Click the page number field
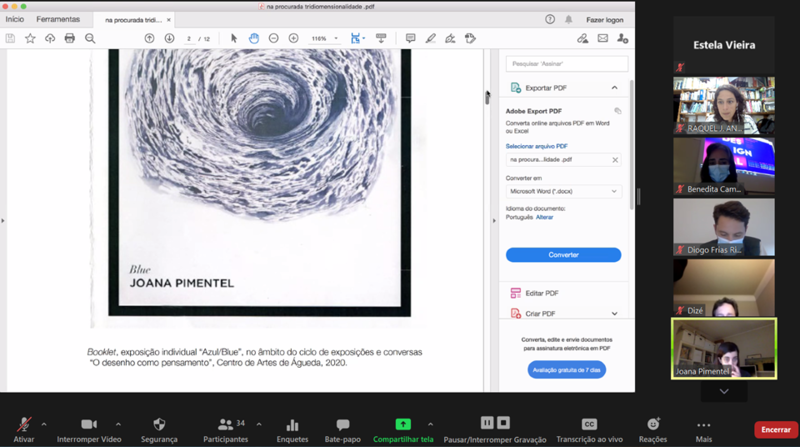This screenshot has width=800, height=447. (189, 39)
